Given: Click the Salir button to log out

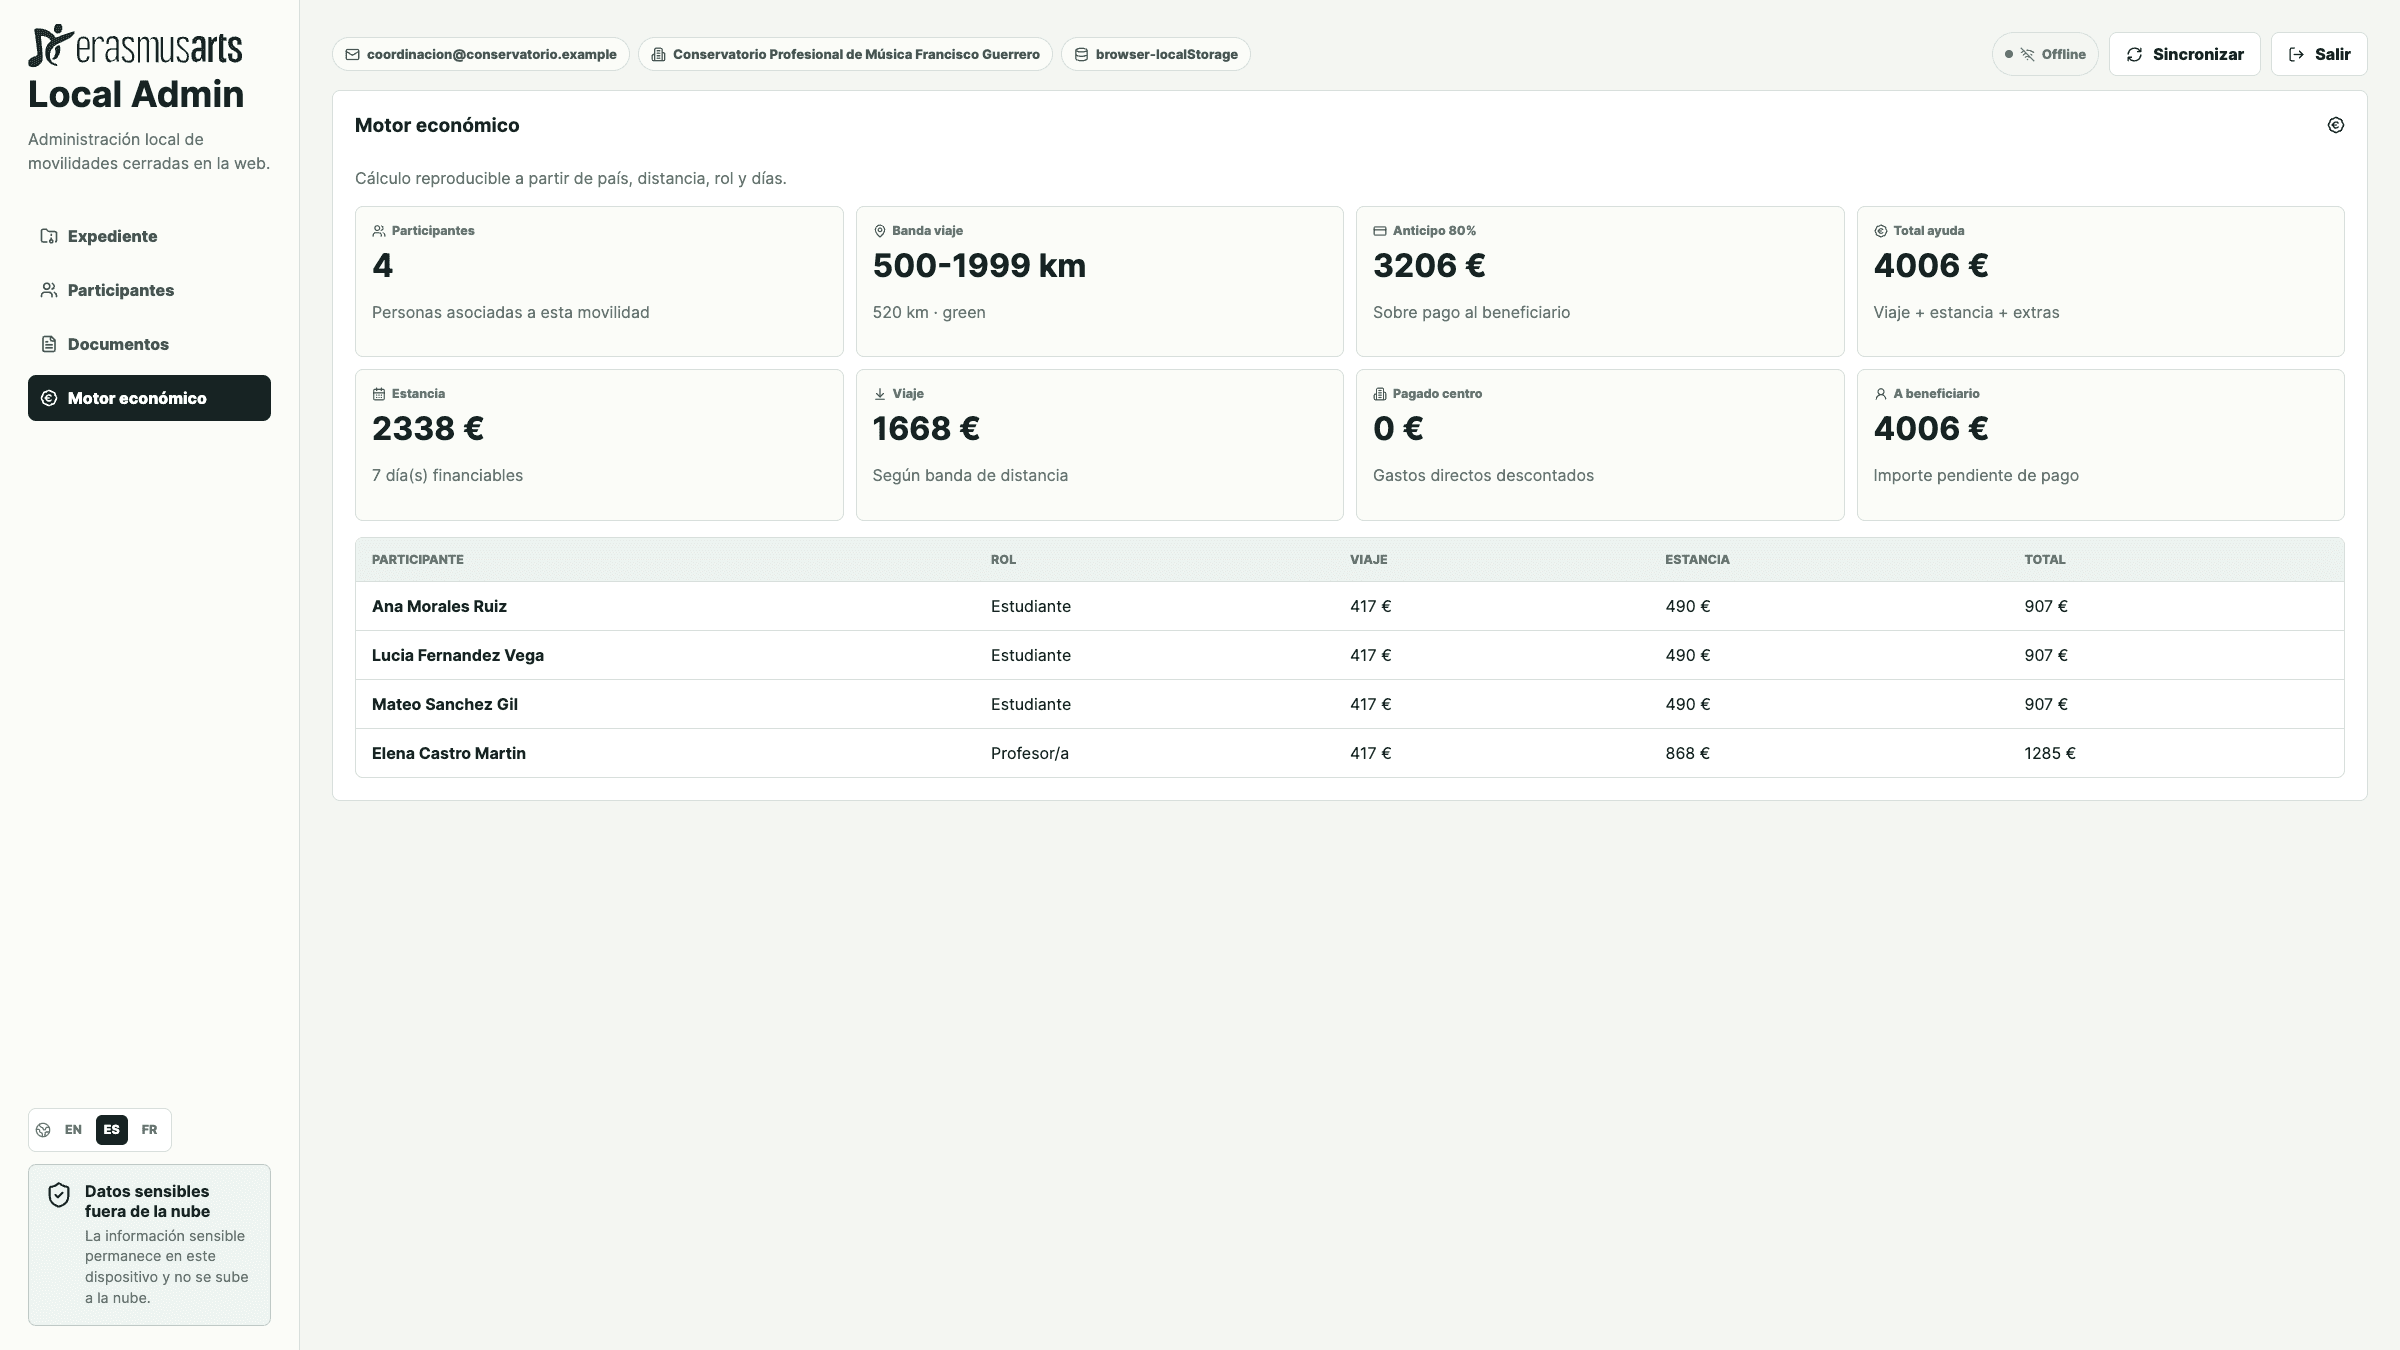Looking at the screenshot, I should [x=2319, y=54].
